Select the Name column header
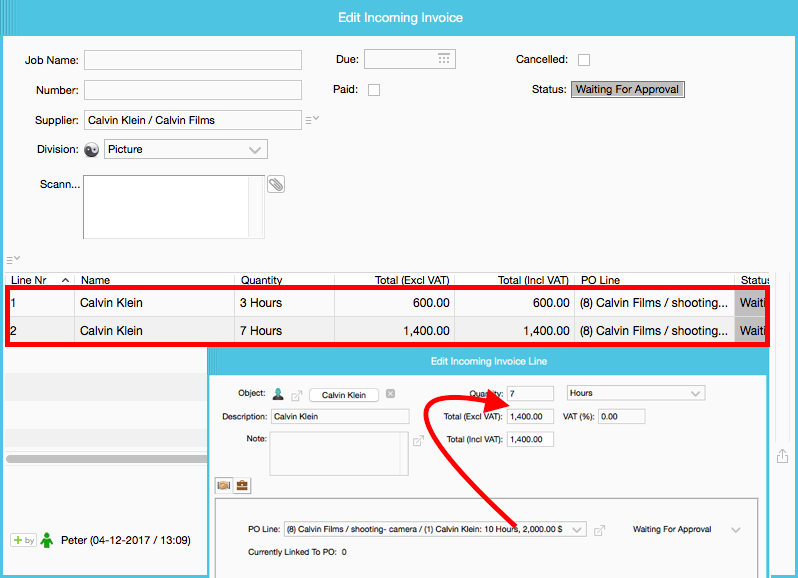This screenshot has height=578, width=798. (154, 280)
